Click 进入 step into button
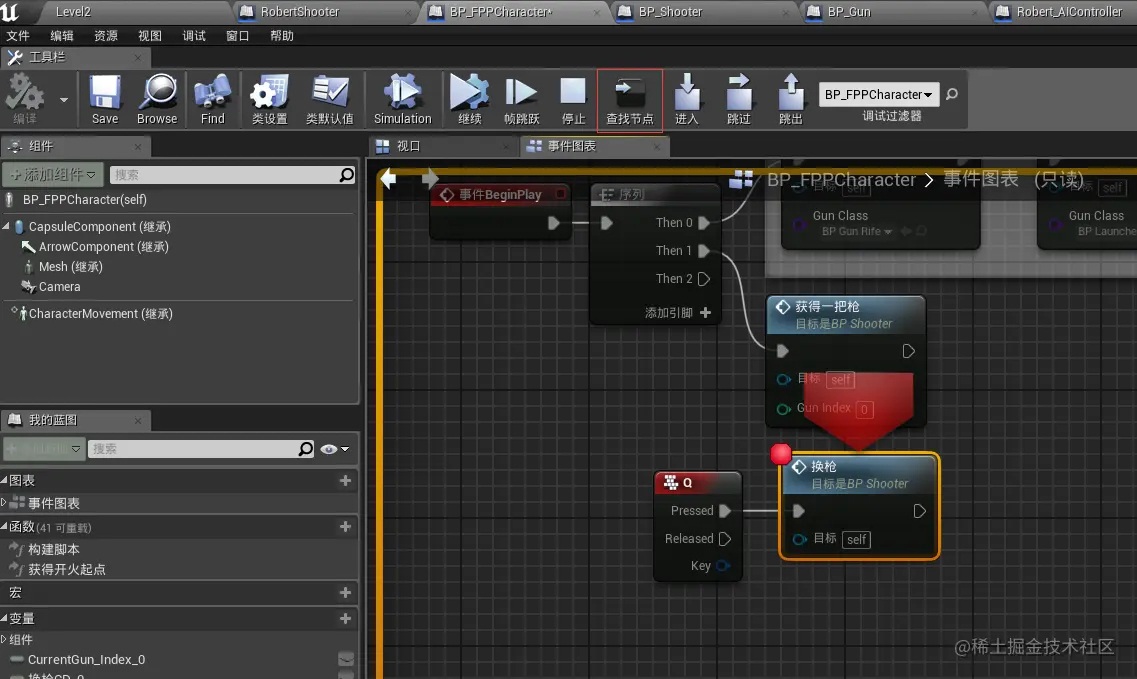1137x679 pixels. (686, 99)
